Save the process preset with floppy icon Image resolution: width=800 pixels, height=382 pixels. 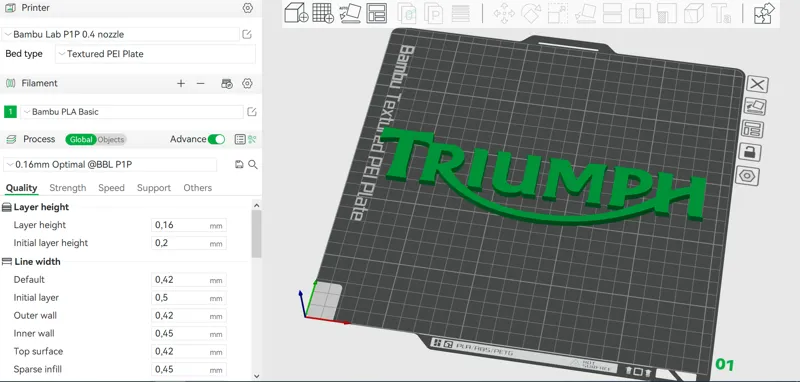pos(239,164)
